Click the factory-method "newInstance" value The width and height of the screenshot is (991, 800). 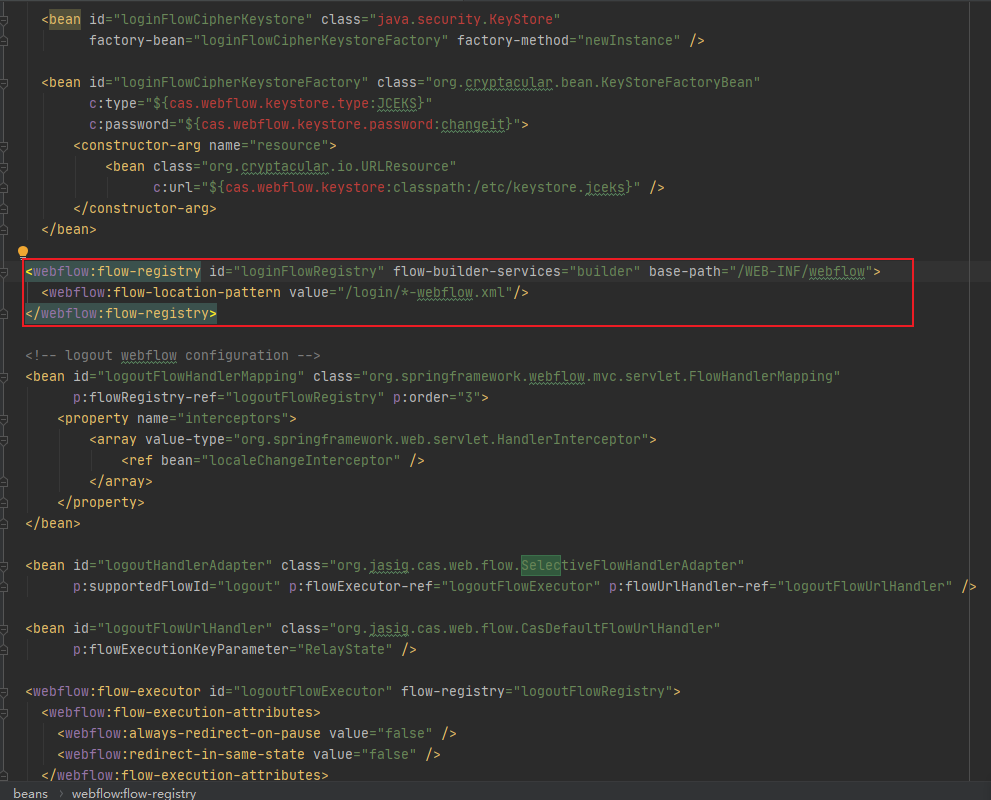click(629, 40)
